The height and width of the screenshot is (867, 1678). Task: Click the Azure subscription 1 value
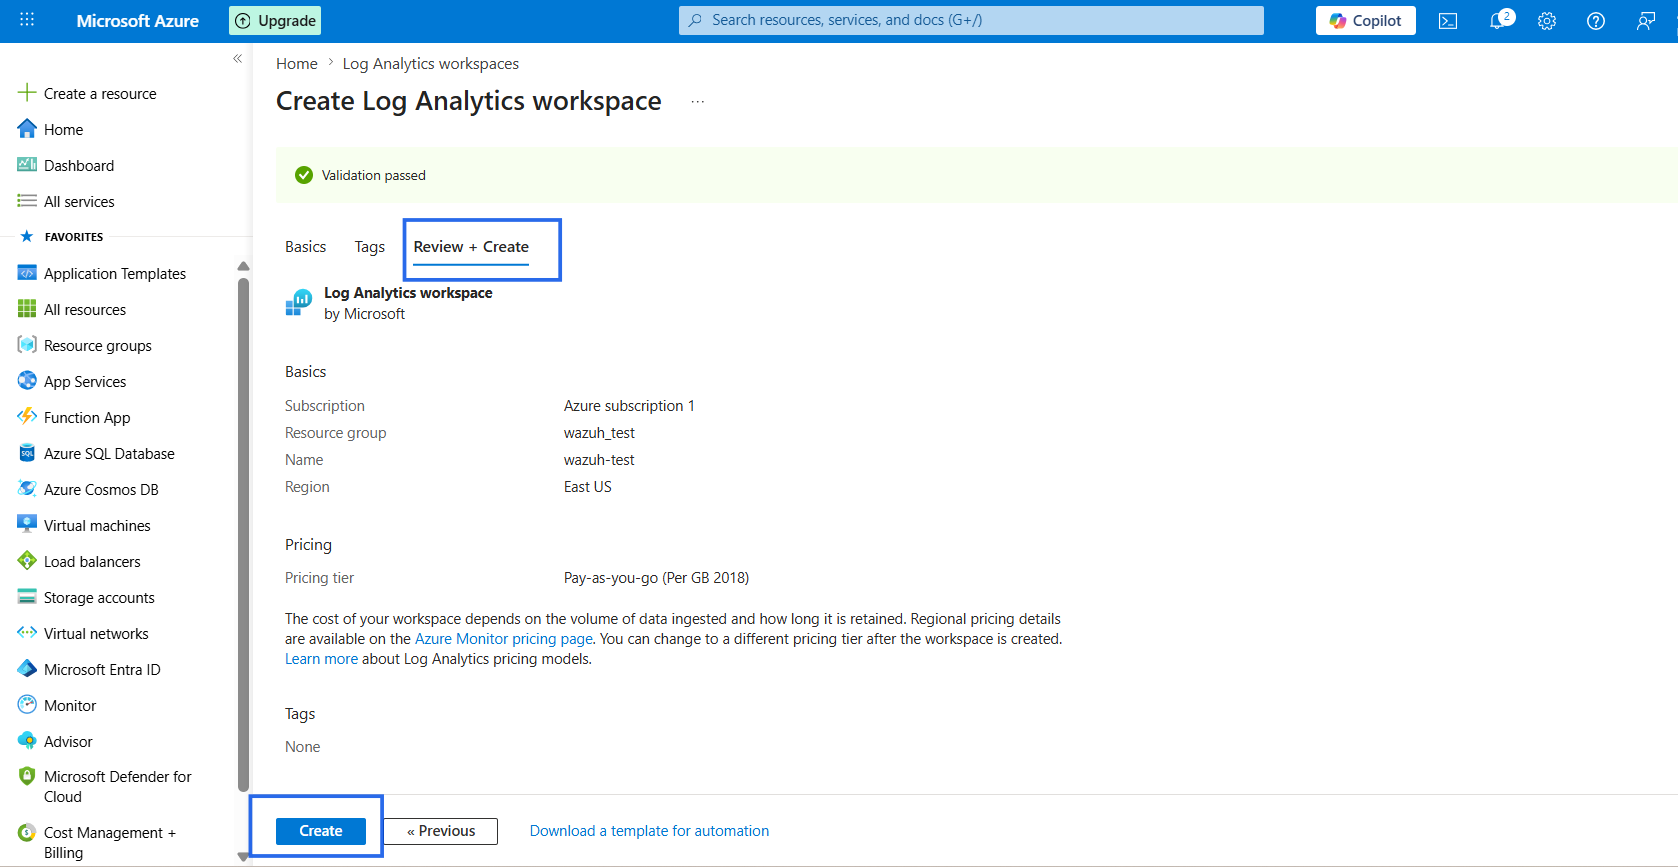pos(629,406)
